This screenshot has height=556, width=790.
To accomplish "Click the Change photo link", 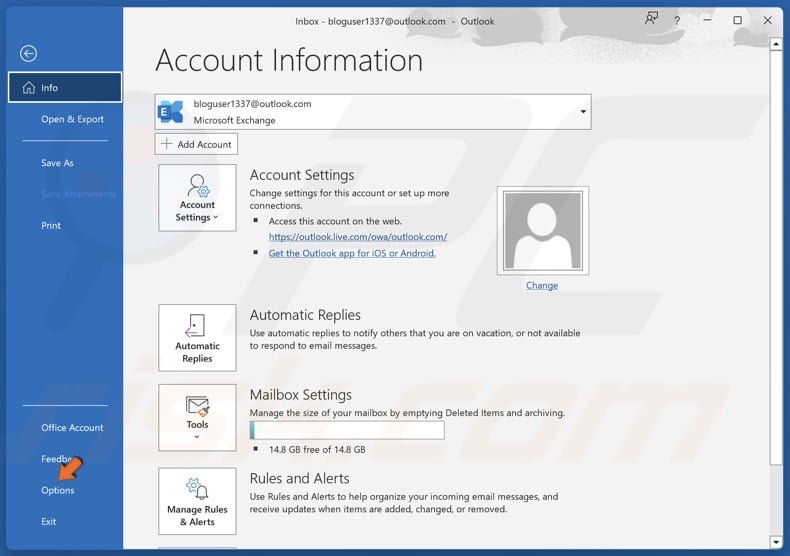I will coord(542,286).
